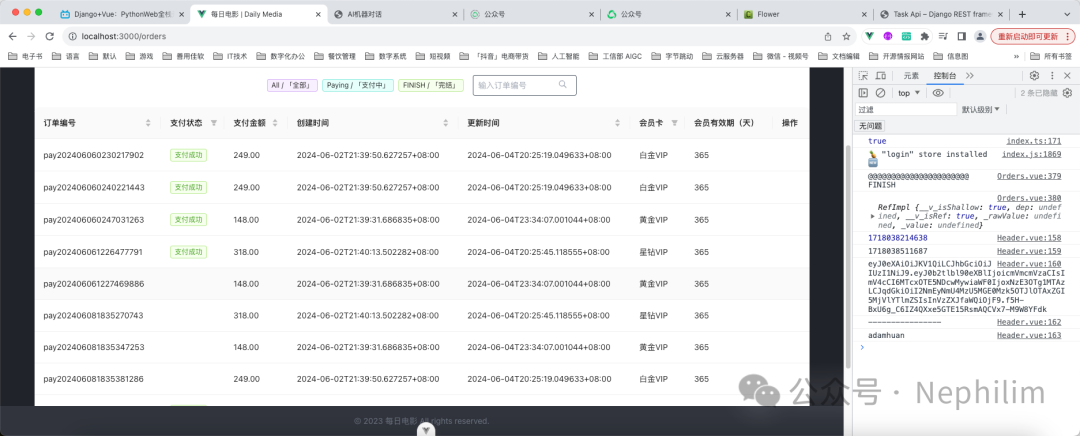Open the Chrome profile avatar

978,36
